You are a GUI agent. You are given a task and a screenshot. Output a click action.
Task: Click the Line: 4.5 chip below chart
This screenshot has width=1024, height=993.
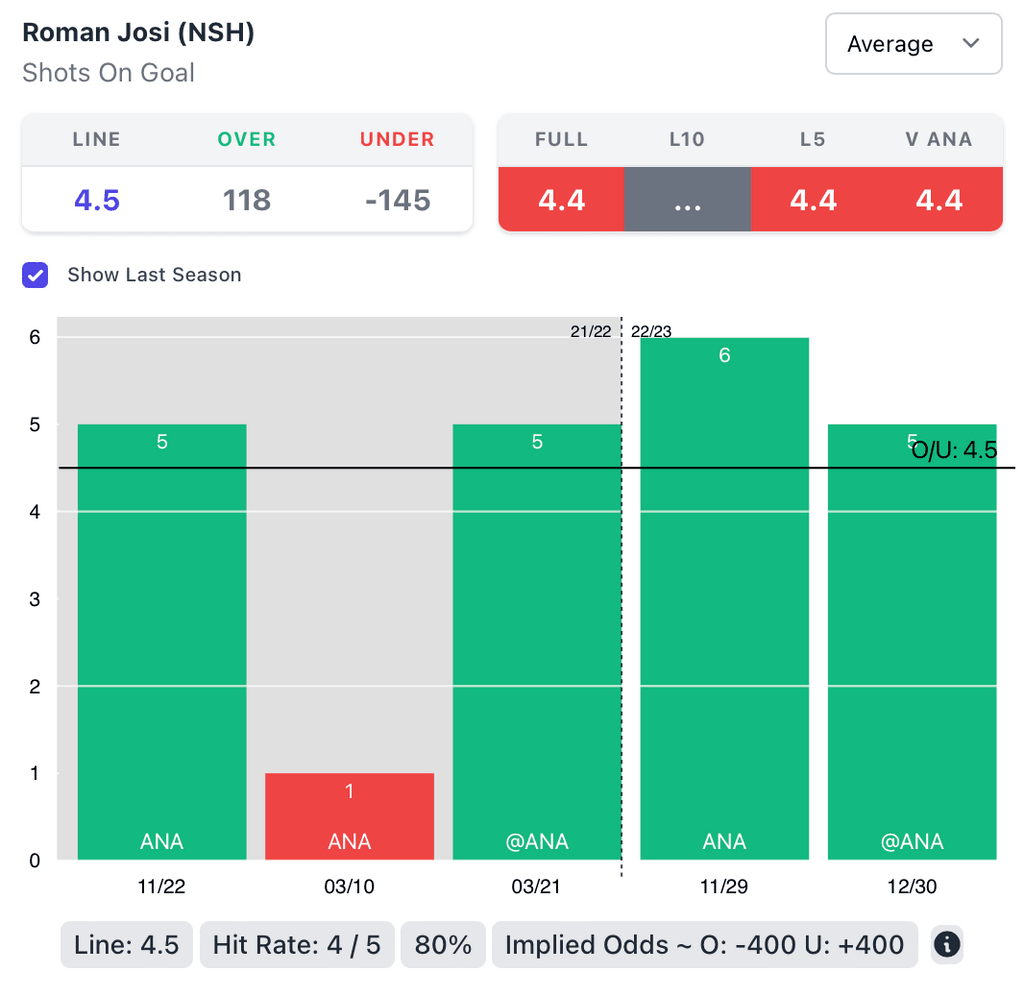click(x=127, y=944)
